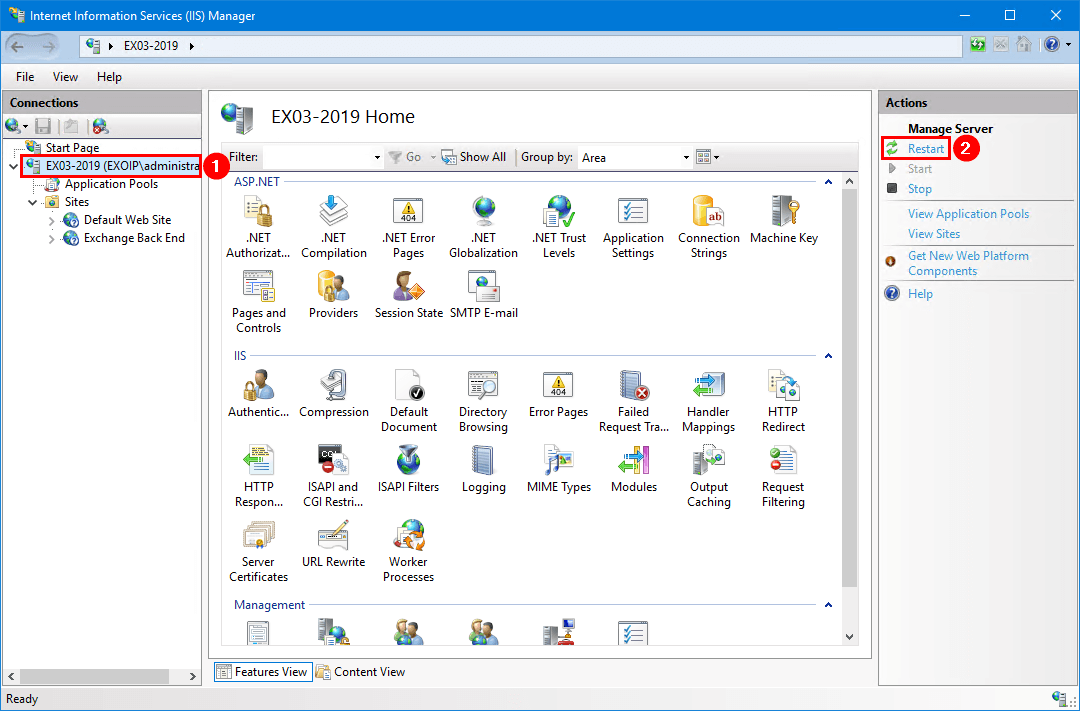Switch to Features View tab
Screen dimensions: 1080x711
tap(263, 672)
